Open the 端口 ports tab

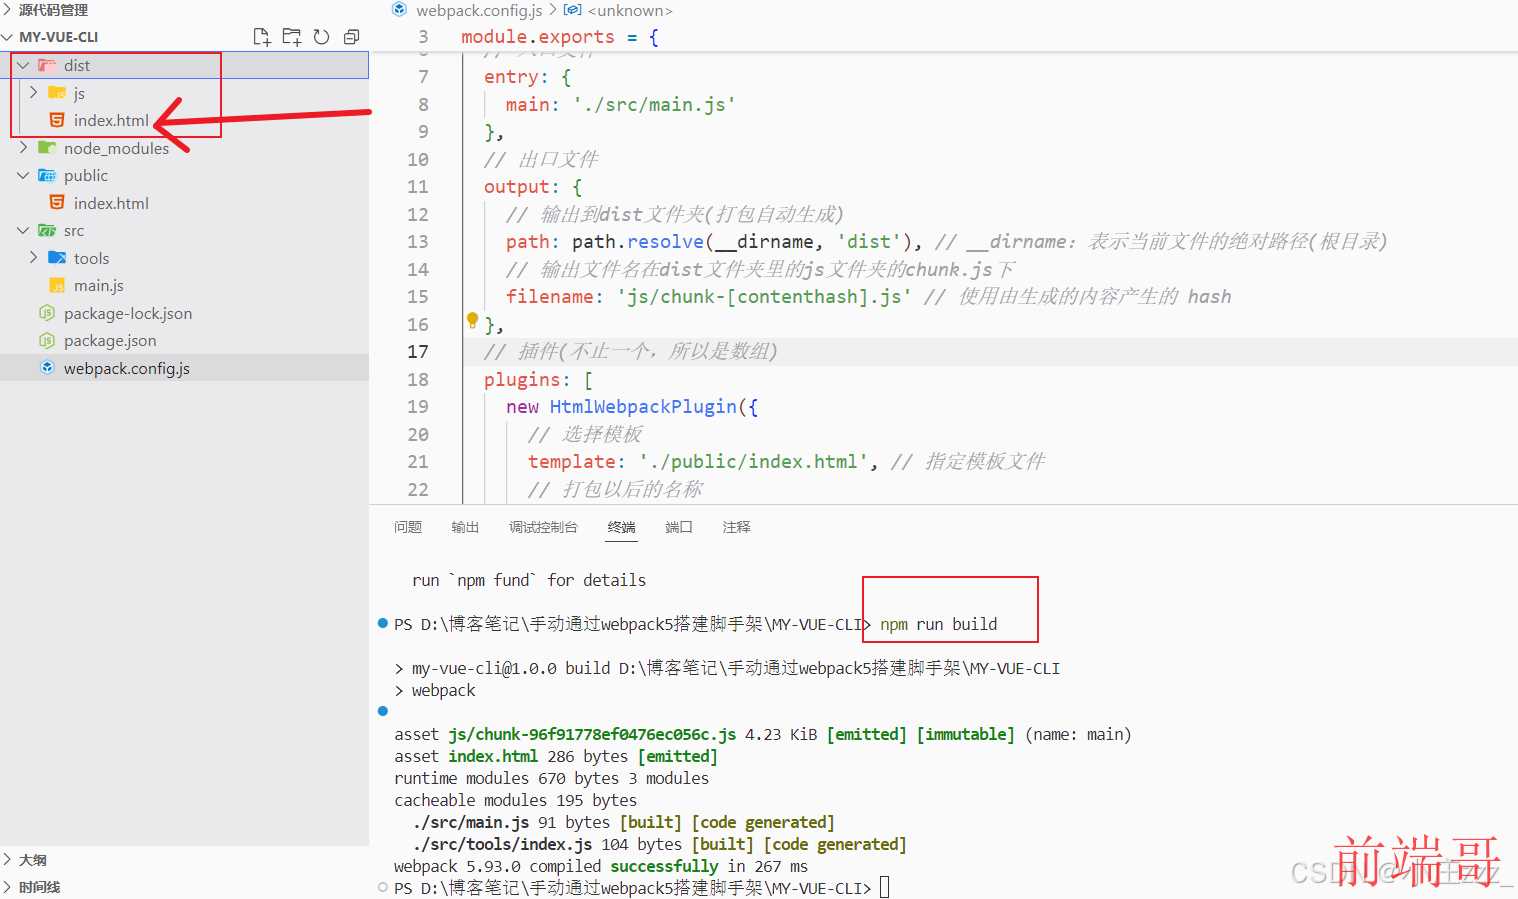pos(679,527)
